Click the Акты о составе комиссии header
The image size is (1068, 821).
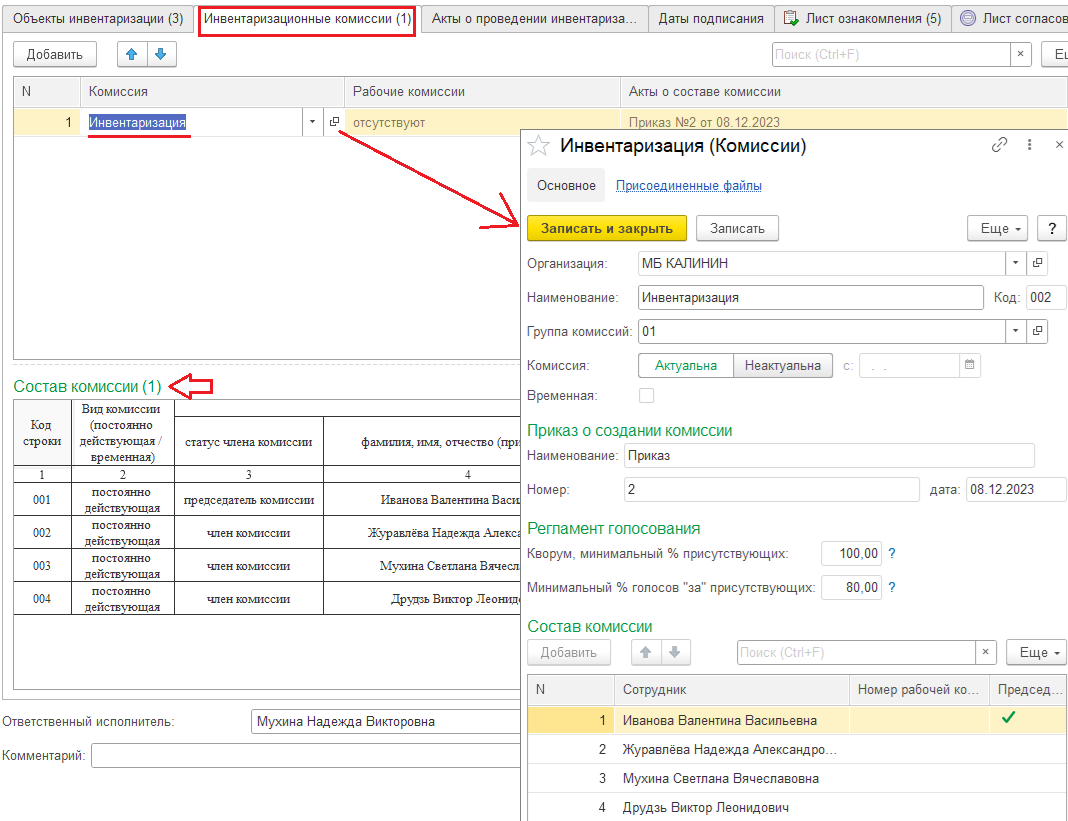tap(844, 91)
